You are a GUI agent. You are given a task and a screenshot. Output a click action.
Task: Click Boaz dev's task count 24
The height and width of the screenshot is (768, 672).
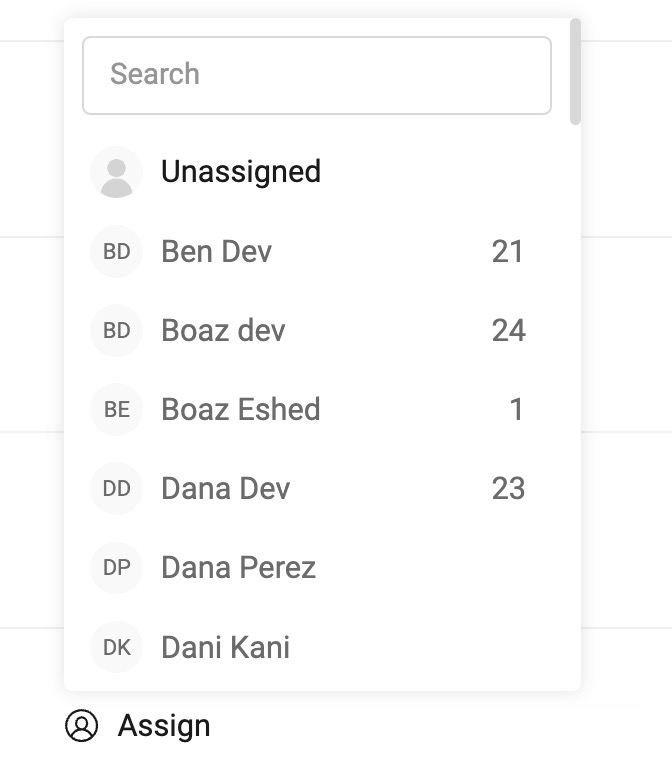pyautogui.click(x=509, y=331)
